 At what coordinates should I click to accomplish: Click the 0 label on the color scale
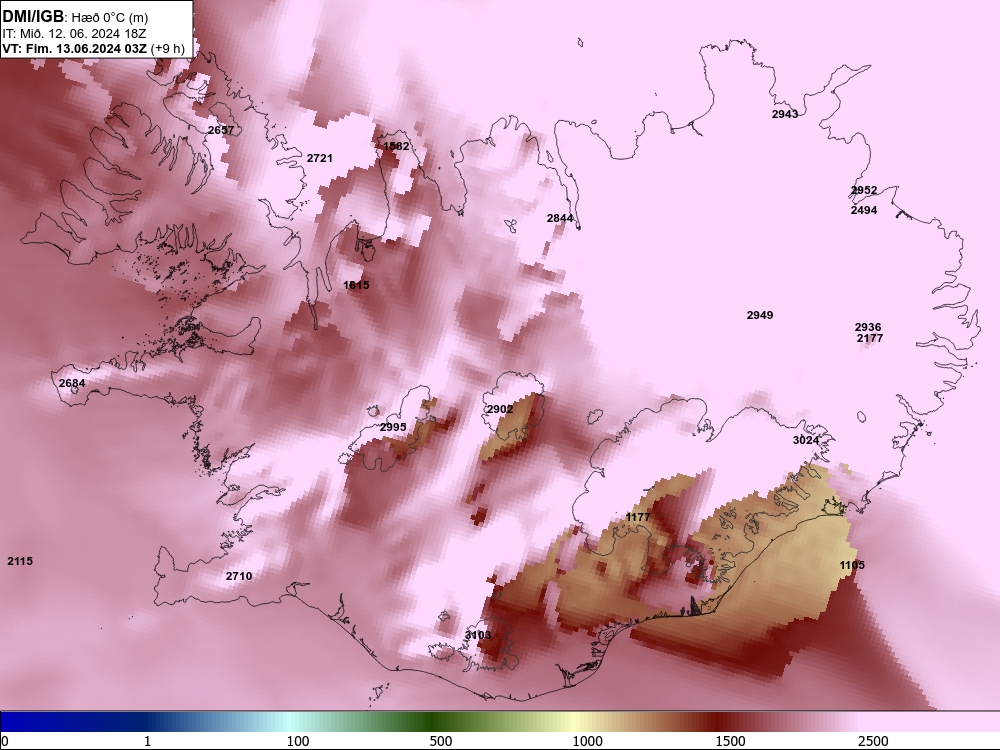[5, 741]
